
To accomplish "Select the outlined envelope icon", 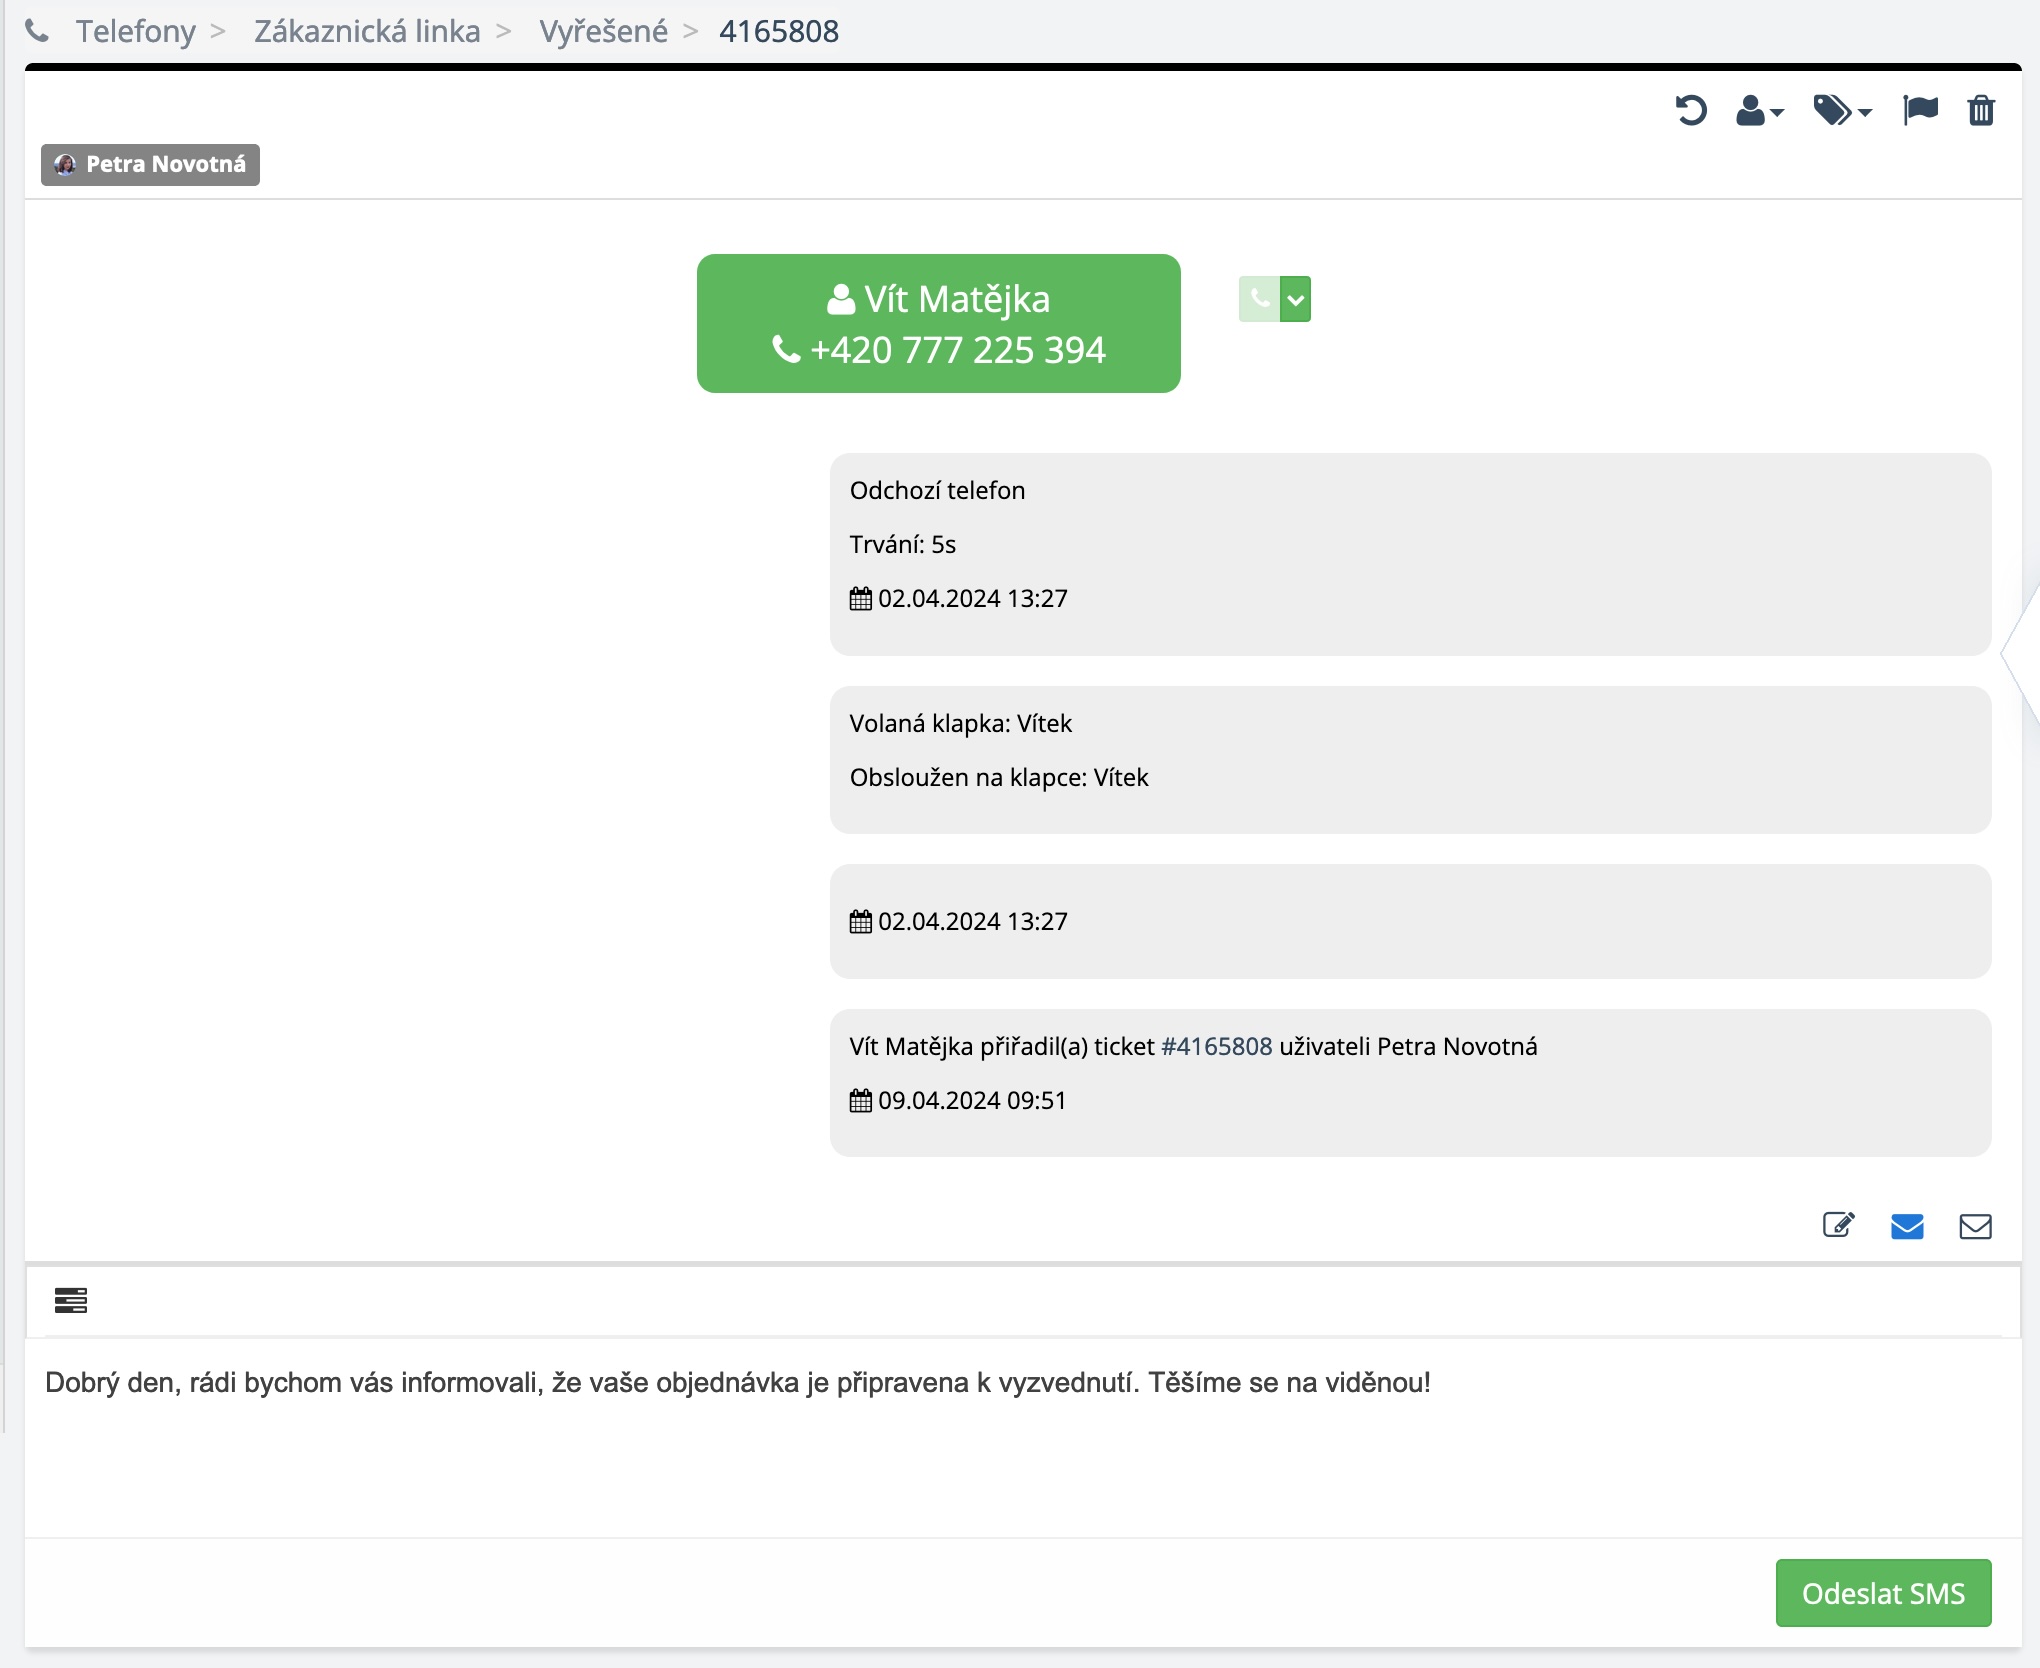I will (x=1975, y=1226).
